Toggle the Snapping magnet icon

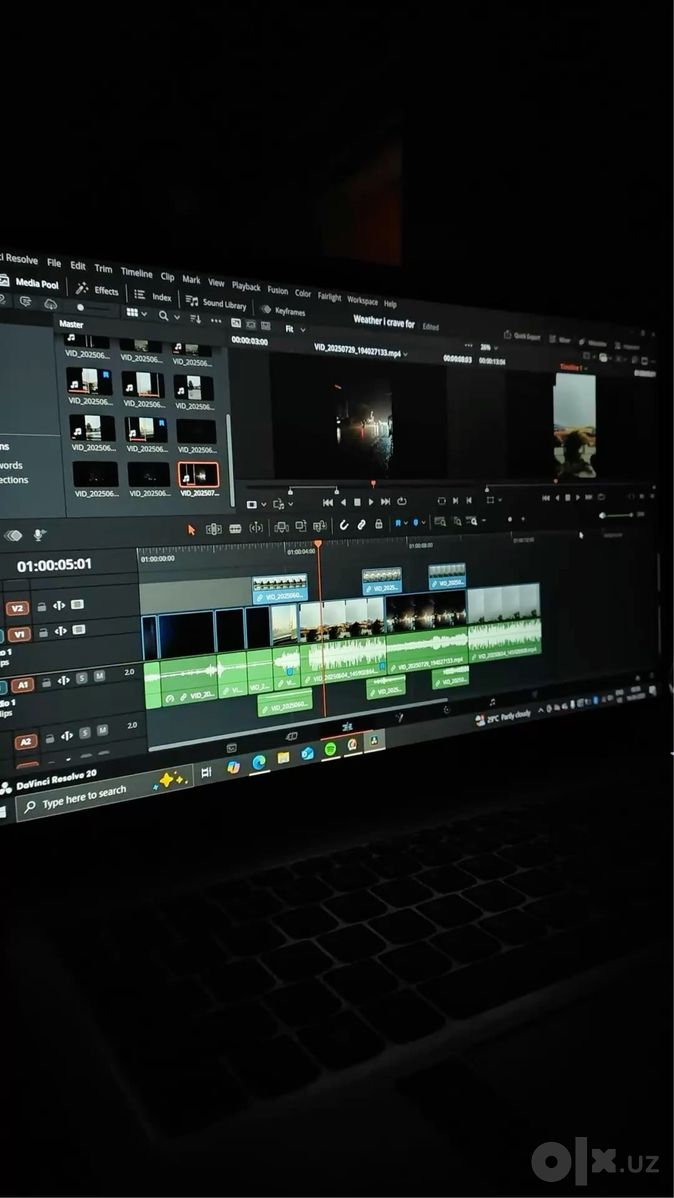coord(344,525)
